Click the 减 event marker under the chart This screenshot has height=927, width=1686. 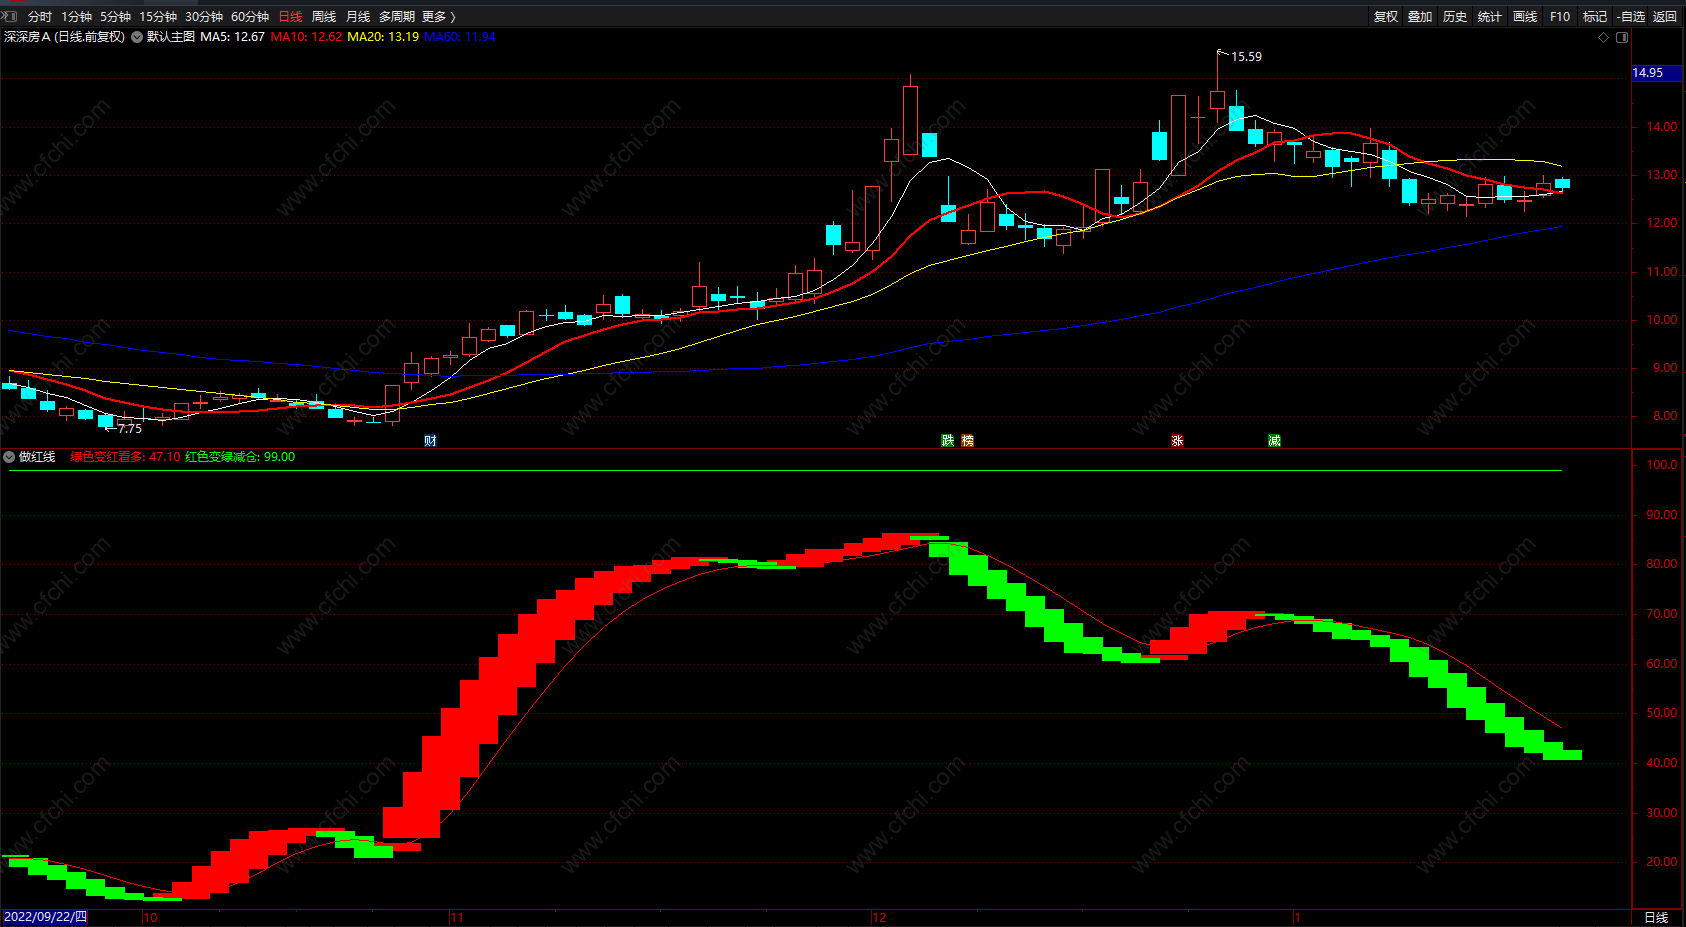pyautogui.click(x=1274, y=440)
